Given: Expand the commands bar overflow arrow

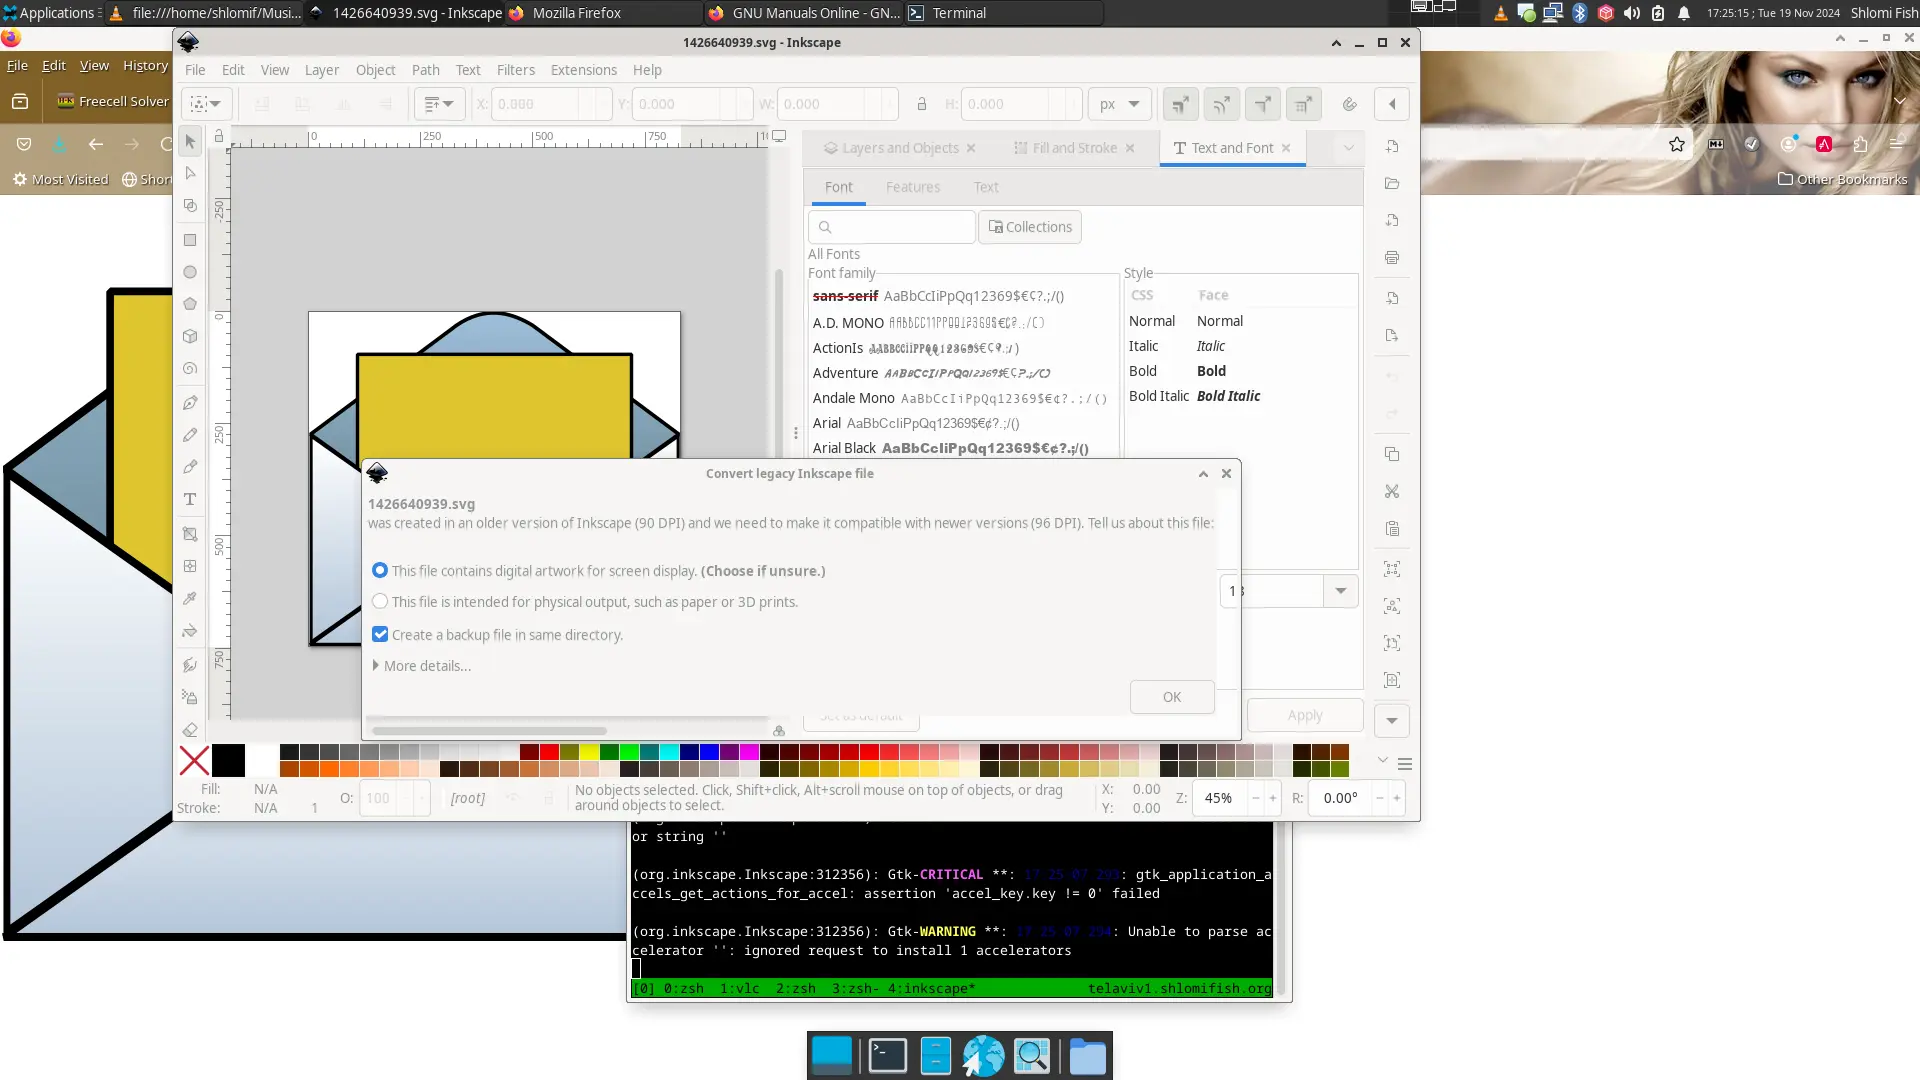Looking at the screenshot, I should [x=1392, y=720].
